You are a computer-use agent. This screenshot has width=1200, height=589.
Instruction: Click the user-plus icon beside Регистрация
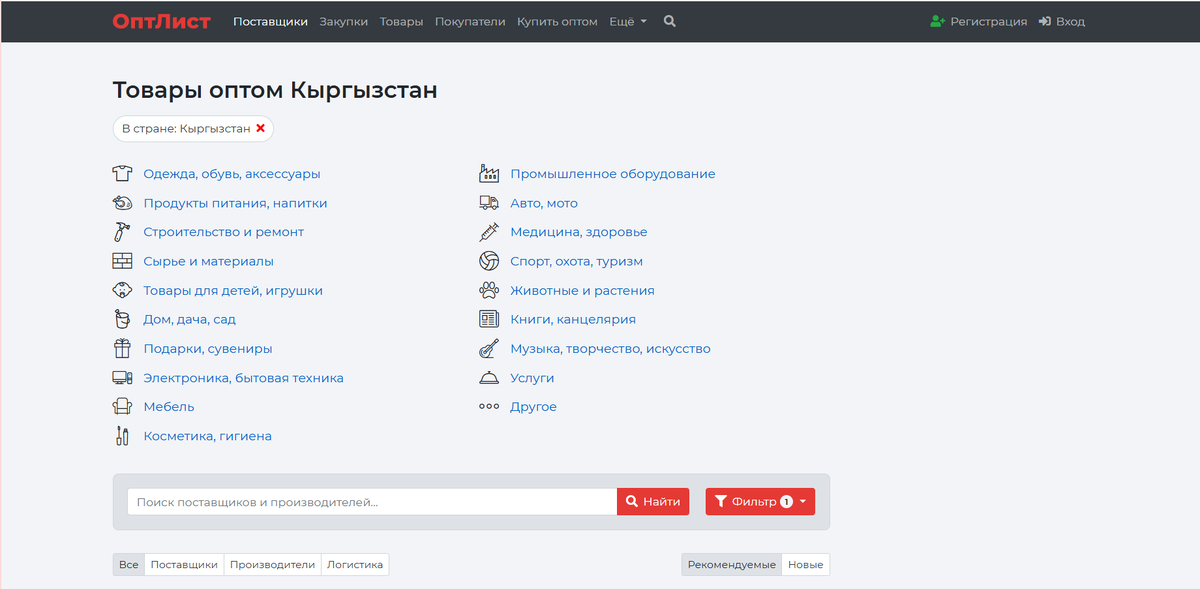click(x=938, y=21)
